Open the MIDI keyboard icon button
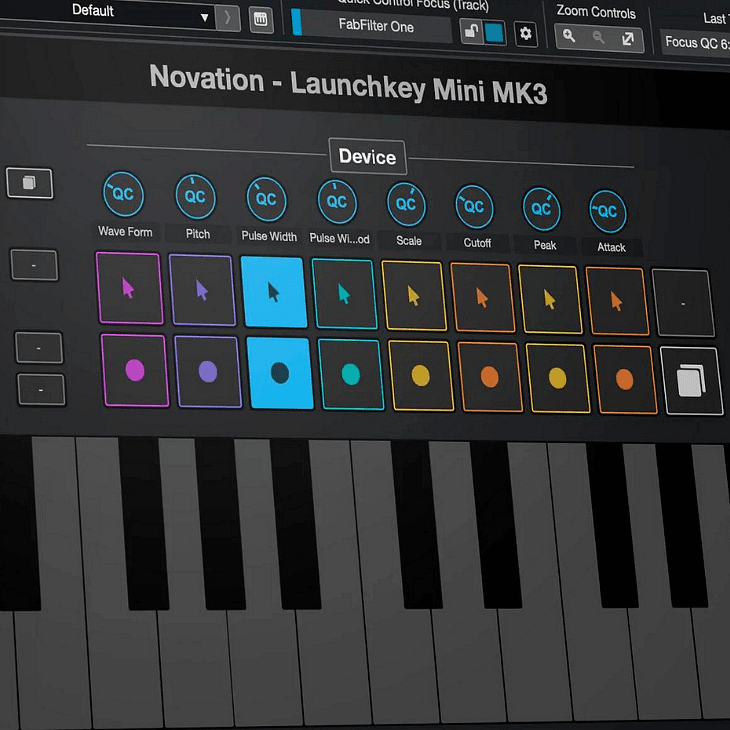Screen dimensions: 730x730 (x=261, y=20)
